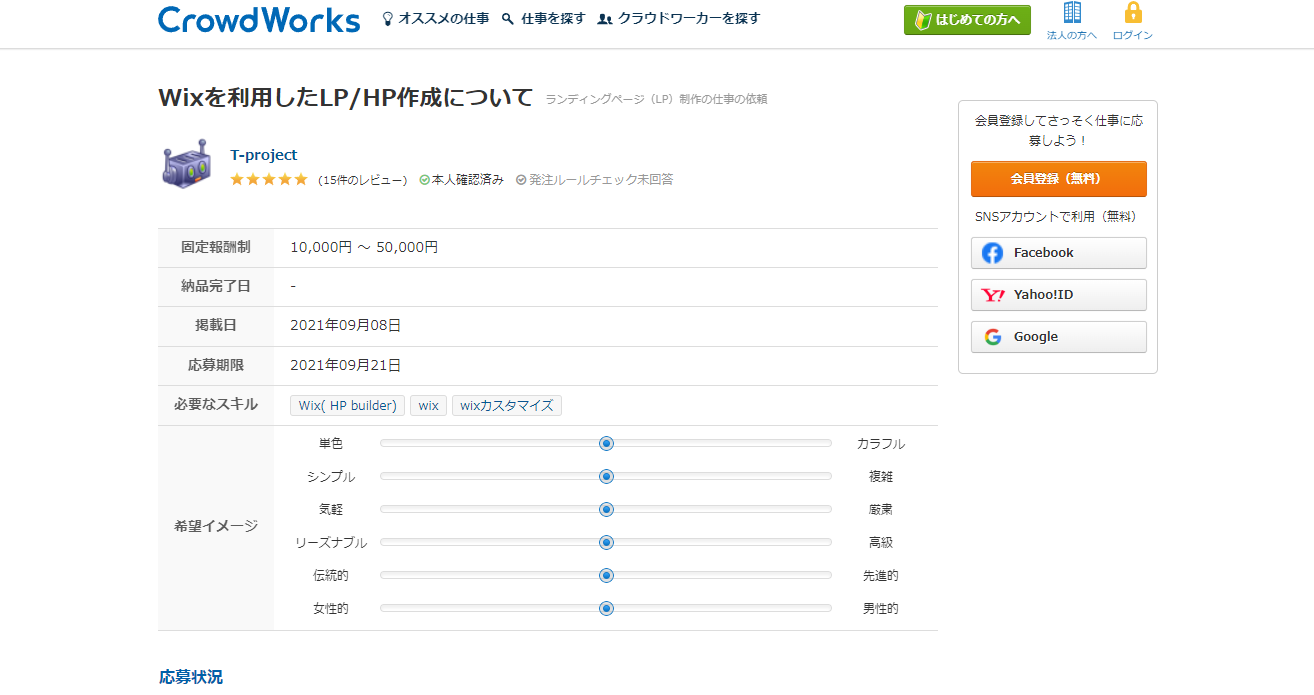This screenshot has height=695, width=1314.
Task: Click the 応募状況 section heading
Action: click(191, 677)
